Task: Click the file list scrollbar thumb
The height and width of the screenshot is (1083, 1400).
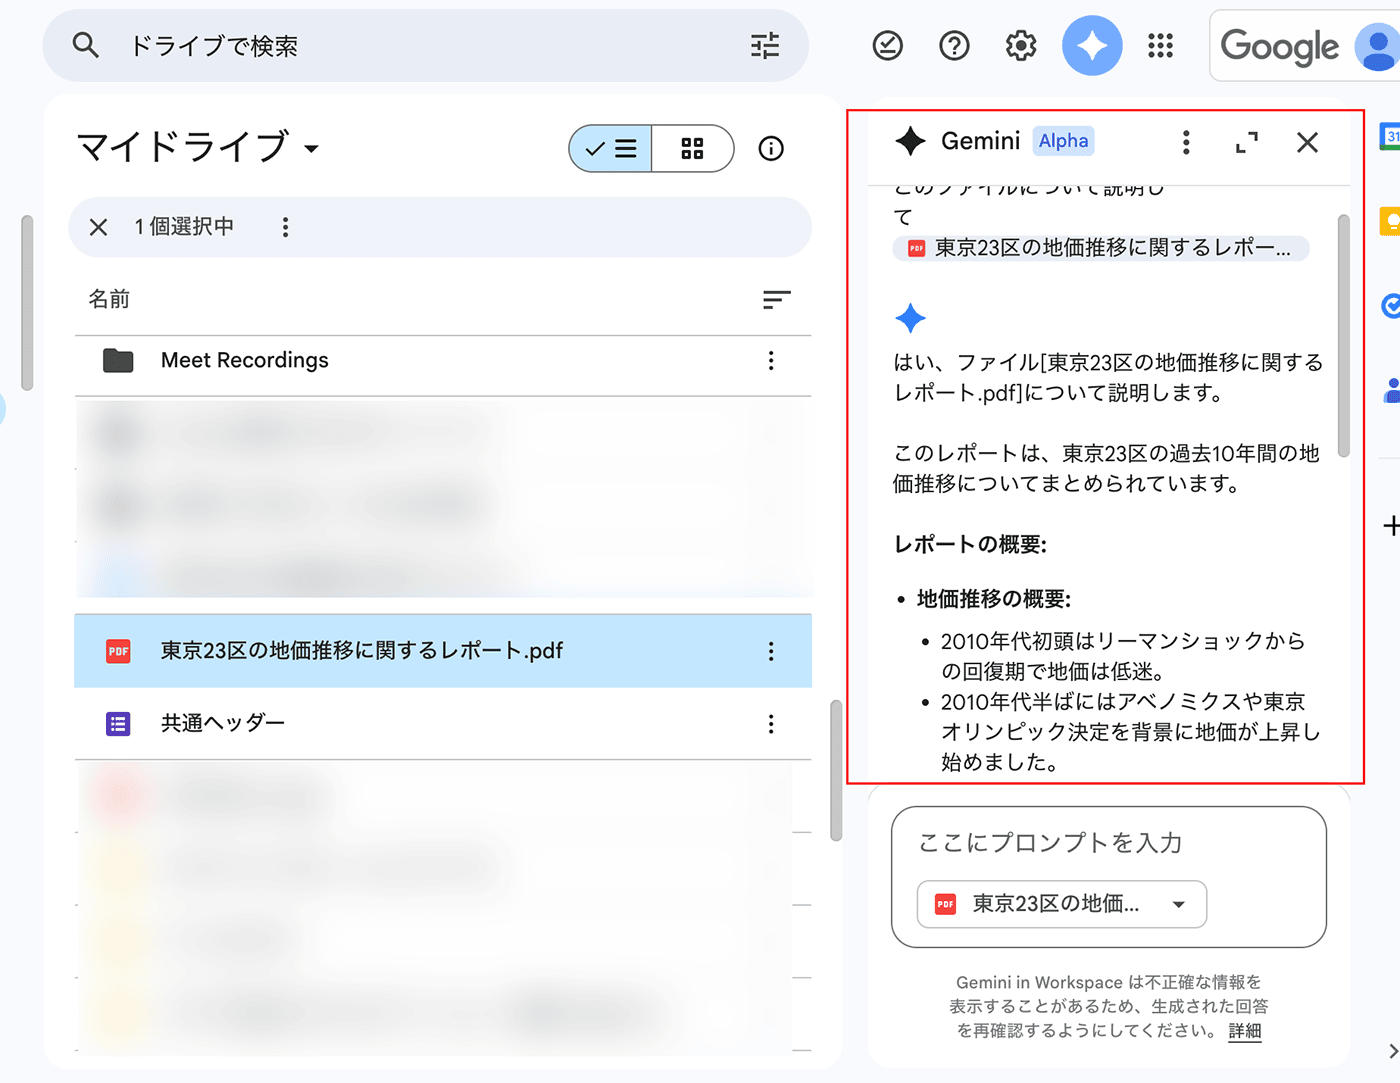Action: (836, 770)
